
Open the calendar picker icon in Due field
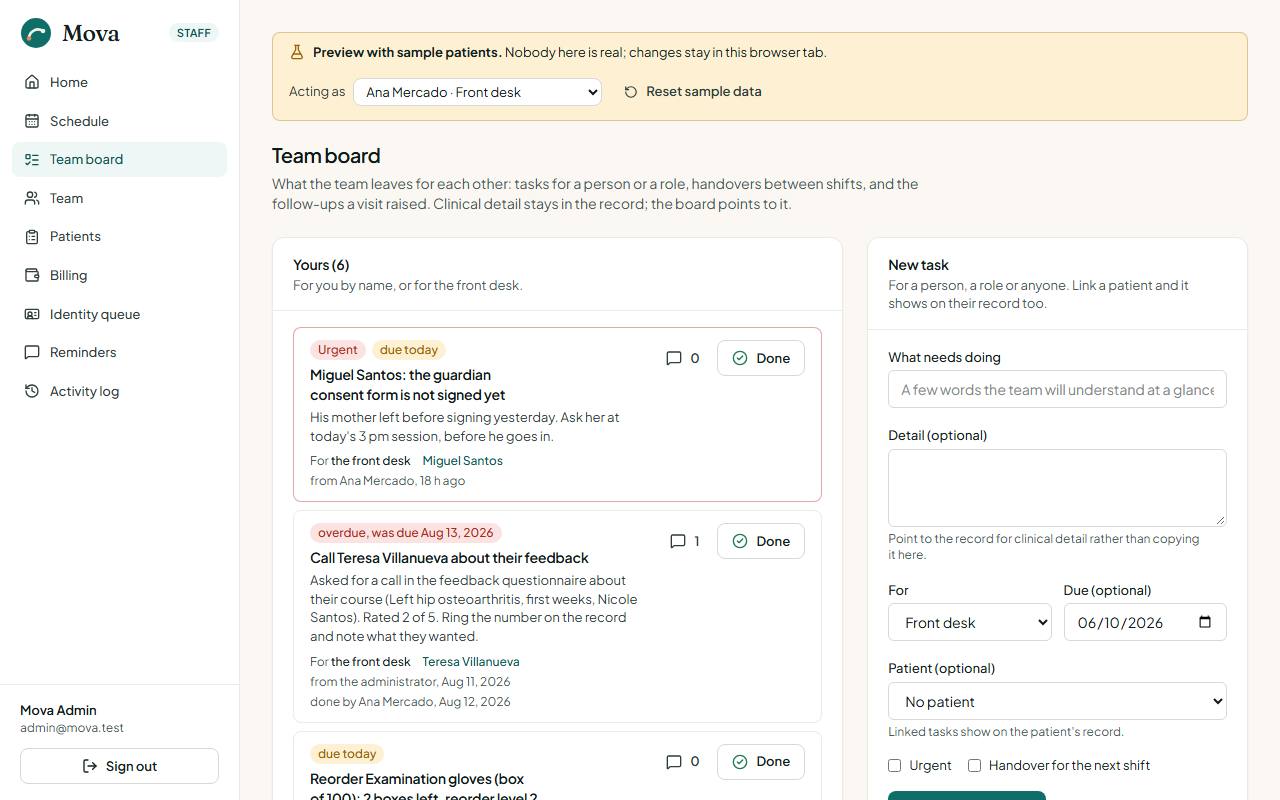click(x=1205, y=622)
